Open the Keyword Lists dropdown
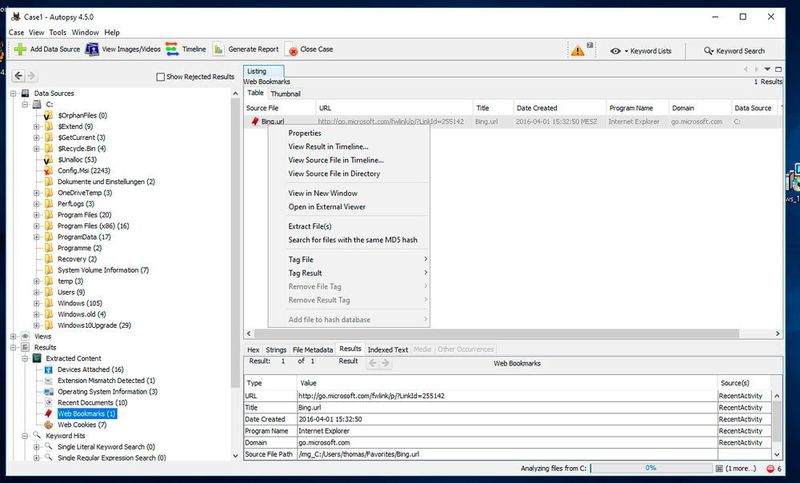 [x=641, y=50]
